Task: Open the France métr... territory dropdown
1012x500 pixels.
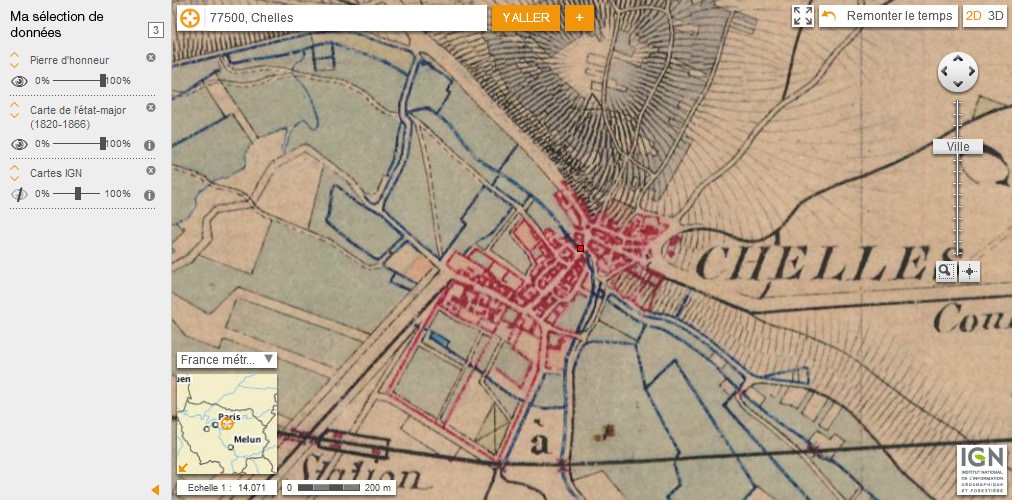Action: [227, 360]
